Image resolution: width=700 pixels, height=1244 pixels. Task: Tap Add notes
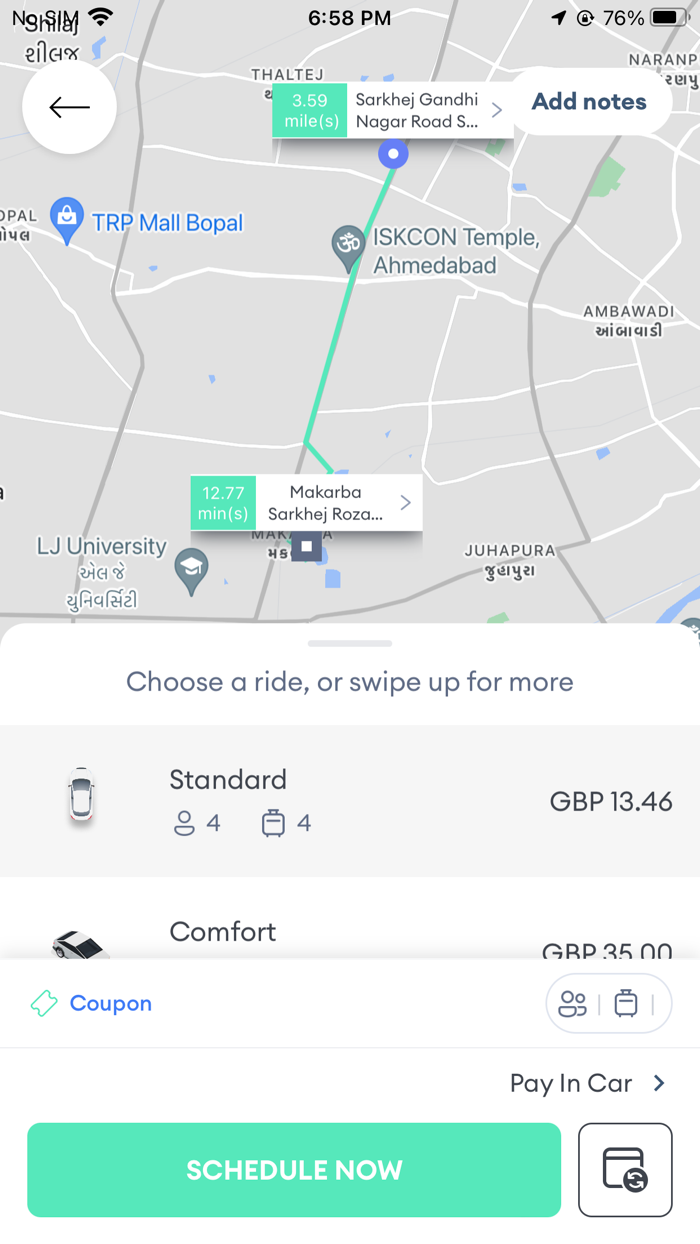pos(588,101)
